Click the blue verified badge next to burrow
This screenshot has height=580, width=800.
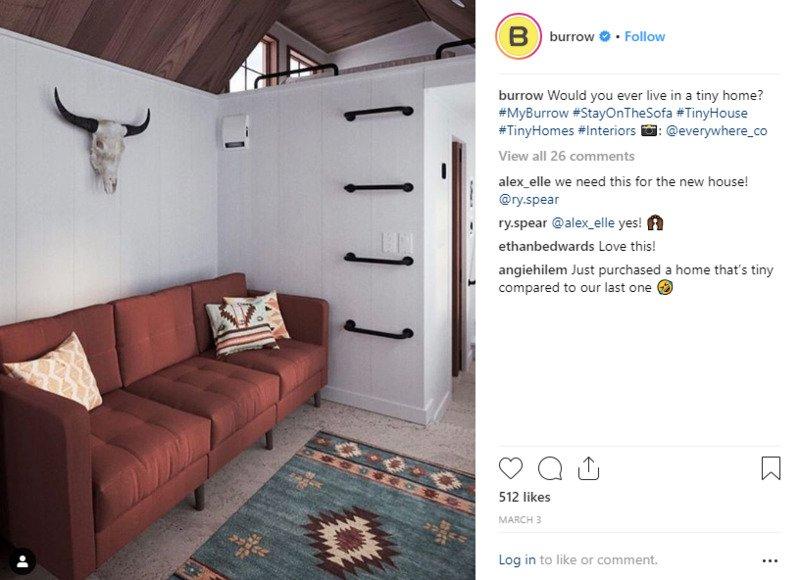(x=605, y=36)
